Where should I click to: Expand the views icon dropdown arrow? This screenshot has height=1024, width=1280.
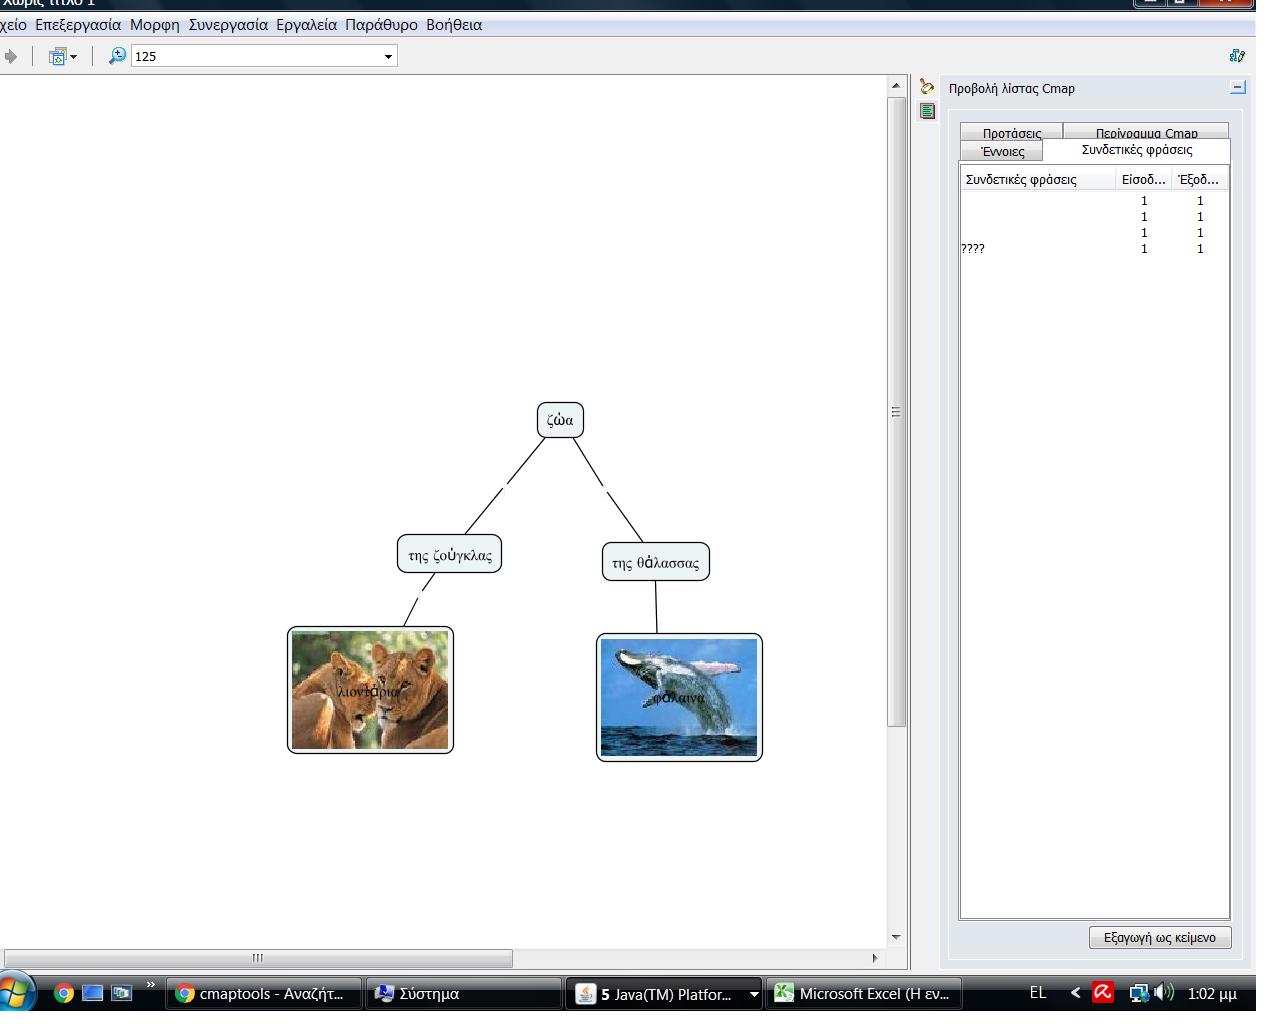[73, 57]
